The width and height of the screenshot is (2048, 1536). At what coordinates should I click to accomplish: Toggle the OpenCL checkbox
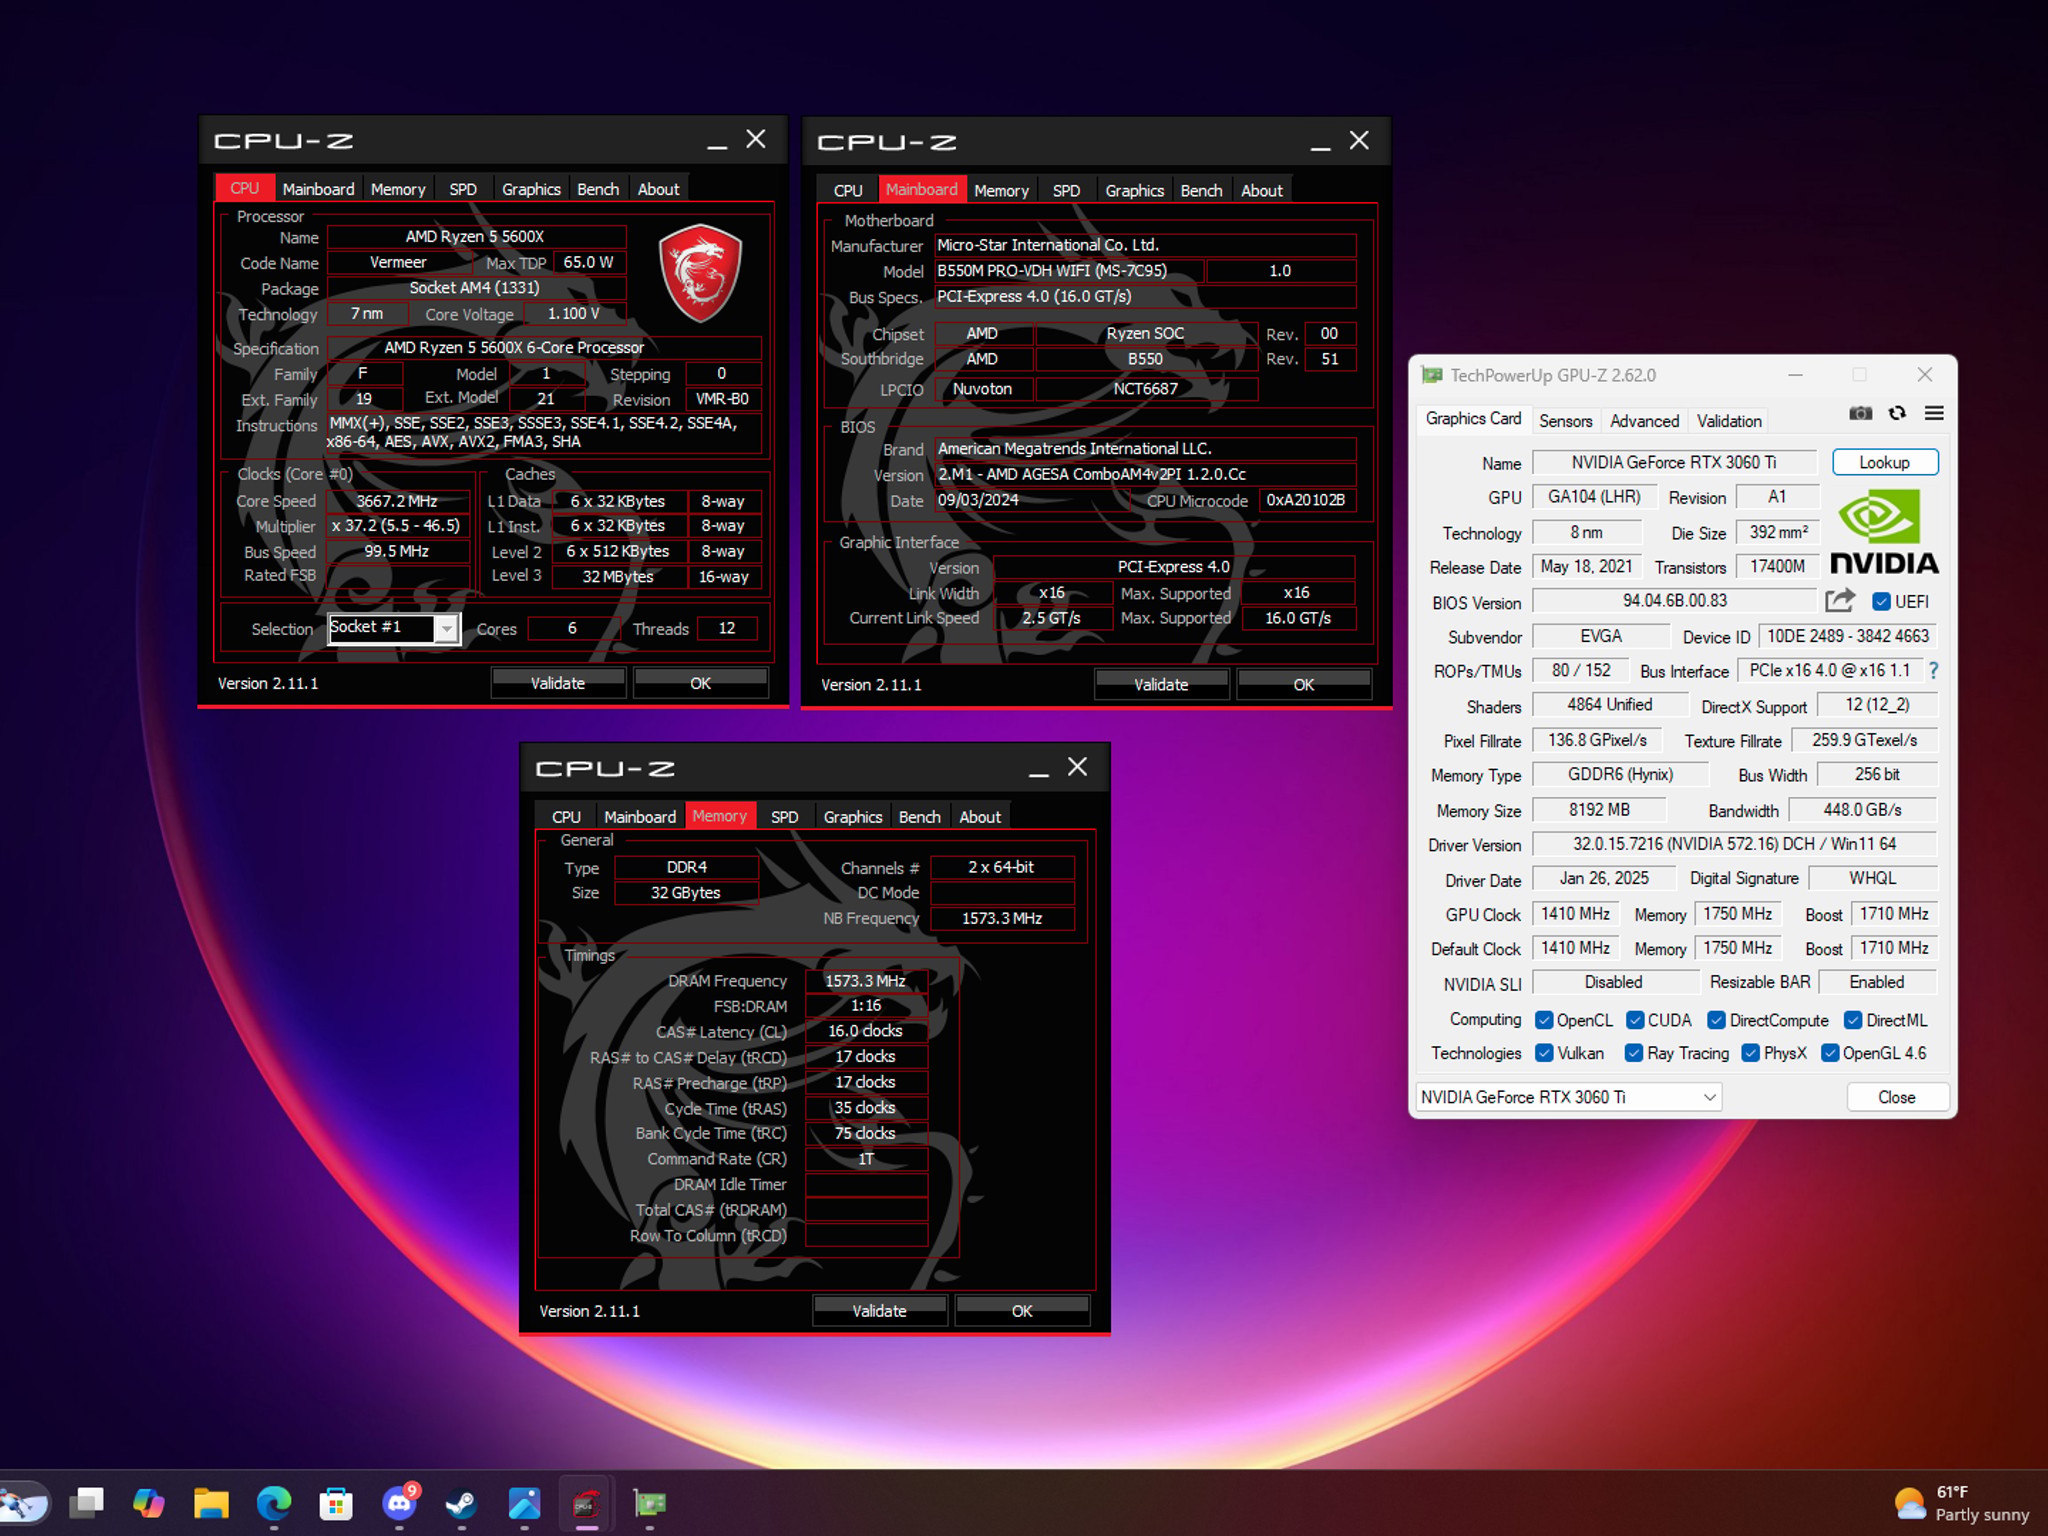[x=1544, y=1020]
